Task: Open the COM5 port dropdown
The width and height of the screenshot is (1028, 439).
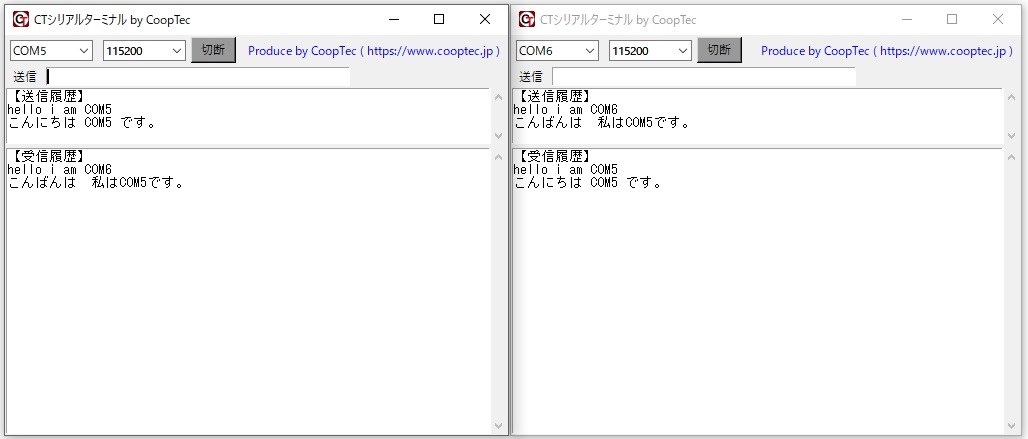Action: coord(51,51)
